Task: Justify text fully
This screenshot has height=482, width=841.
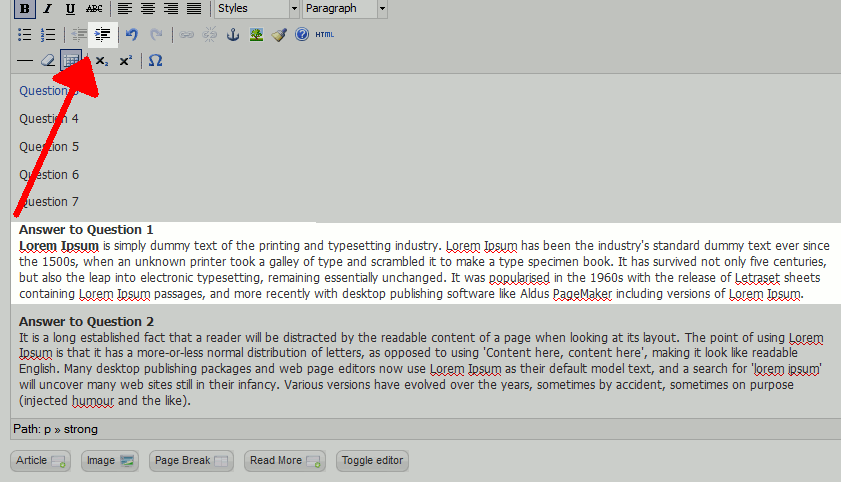Action: (194, 8)
